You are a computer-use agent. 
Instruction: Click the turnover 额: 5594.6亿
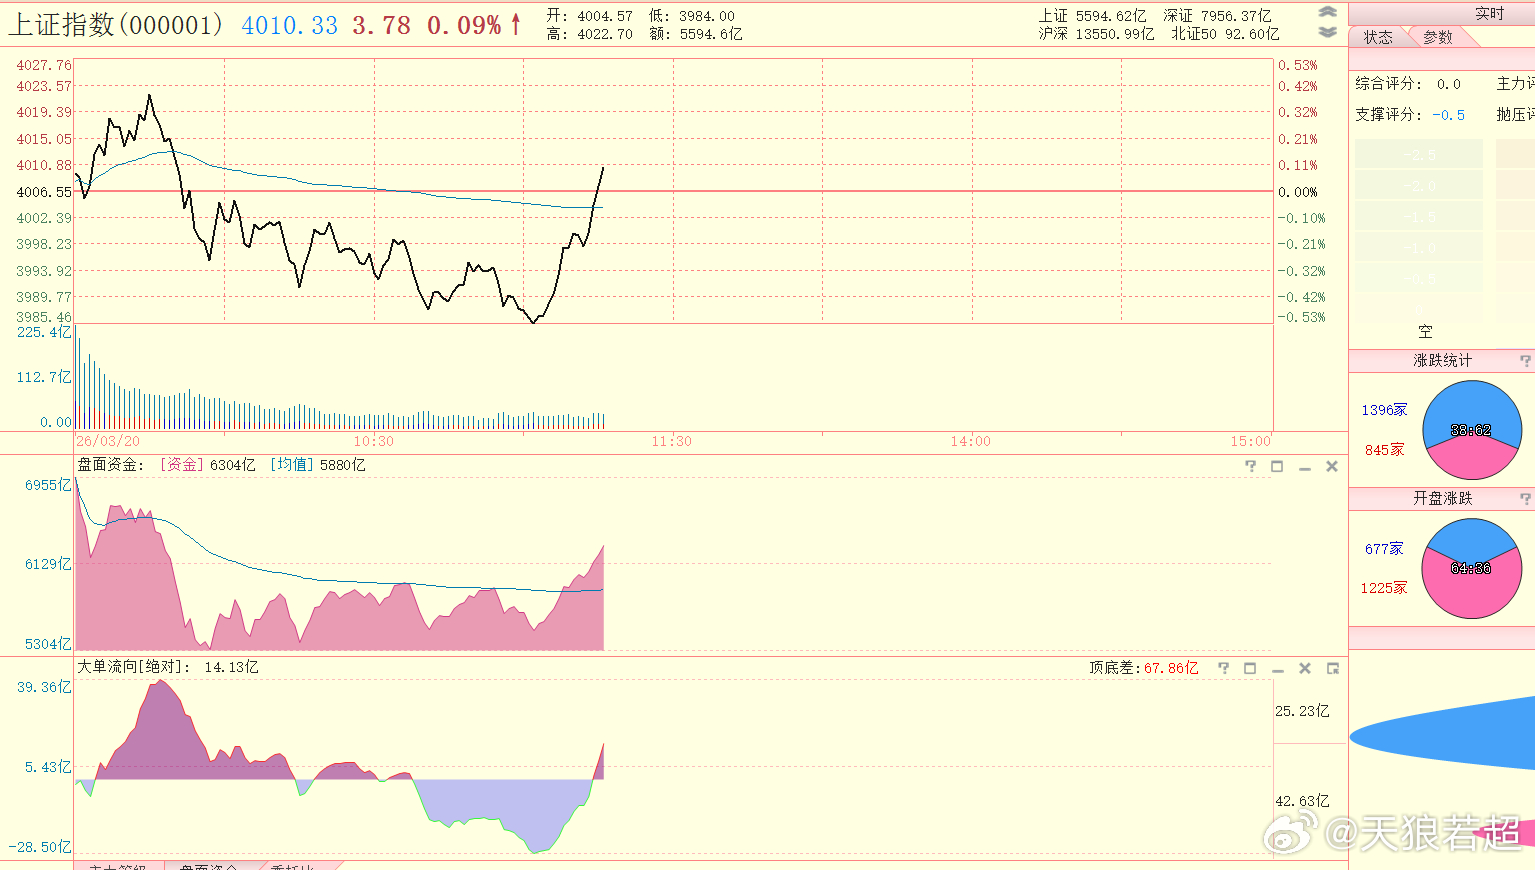(x=696, y=34)
